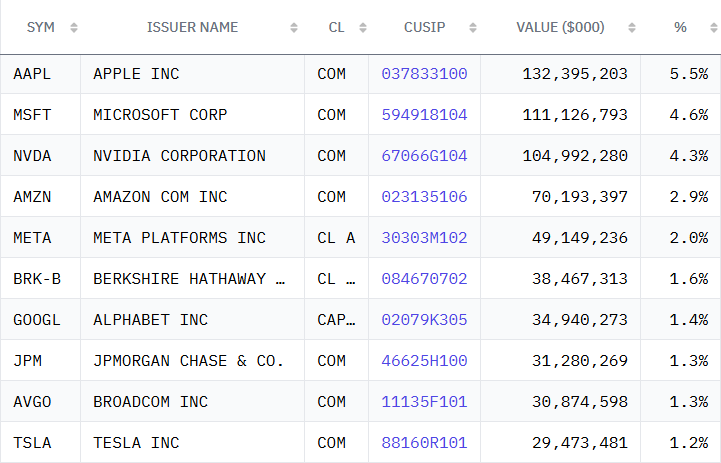Click issuer name APPLE INC

coord(136,74)
